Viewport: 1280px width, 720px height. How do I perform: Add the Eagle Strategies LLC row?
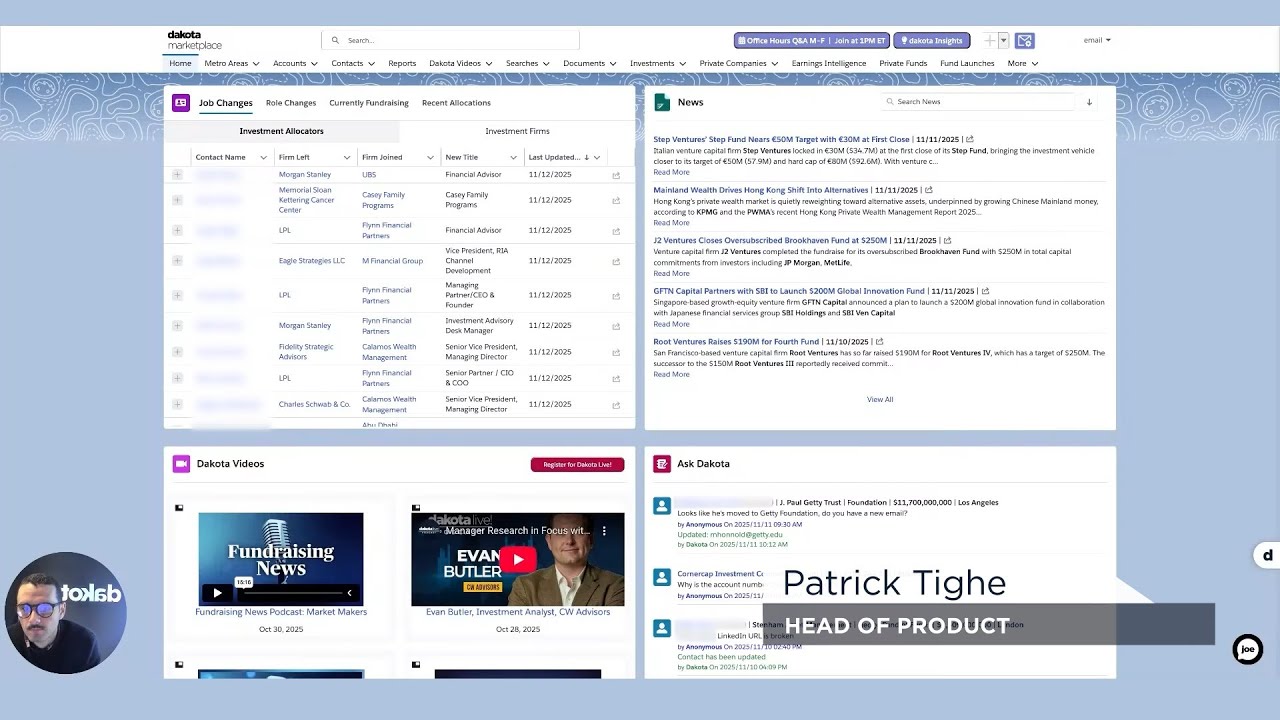point(177,260)
